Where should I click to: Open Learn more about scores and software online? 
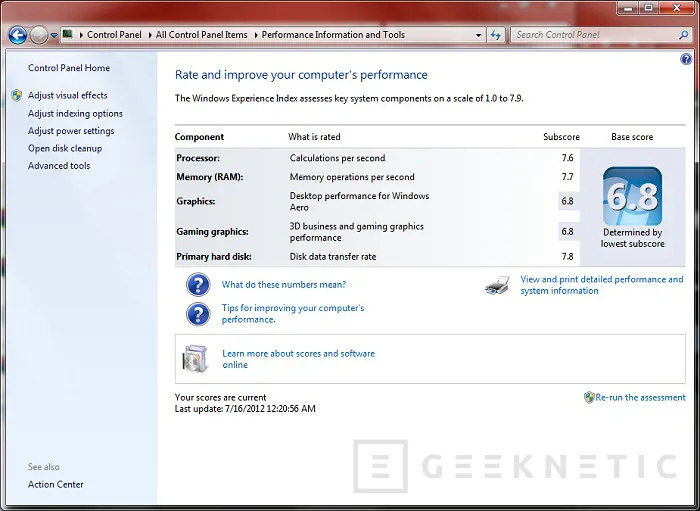click(298, 359)
